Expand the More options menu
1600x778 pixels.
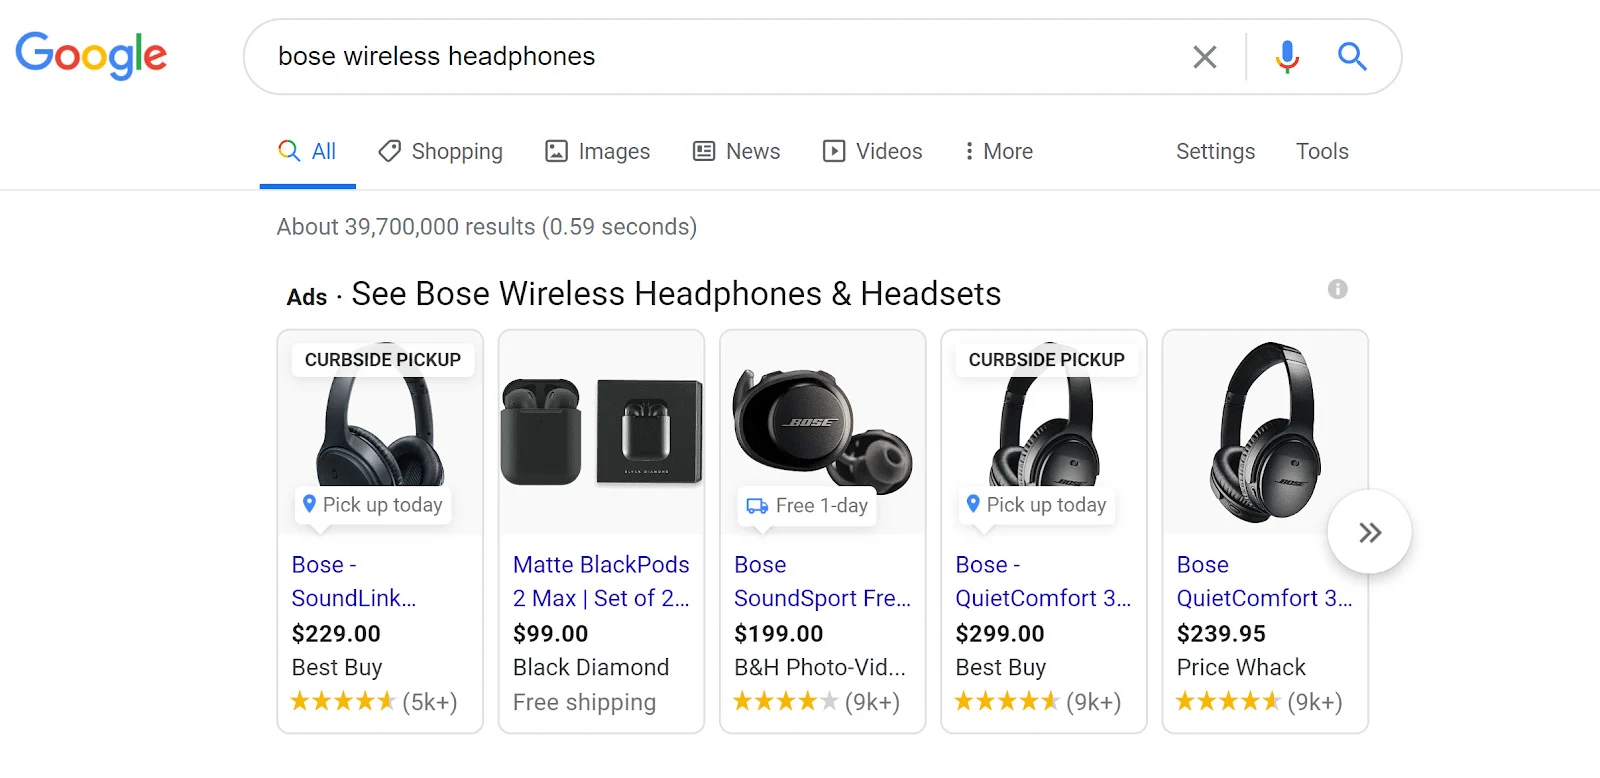[x=998, y=151]
